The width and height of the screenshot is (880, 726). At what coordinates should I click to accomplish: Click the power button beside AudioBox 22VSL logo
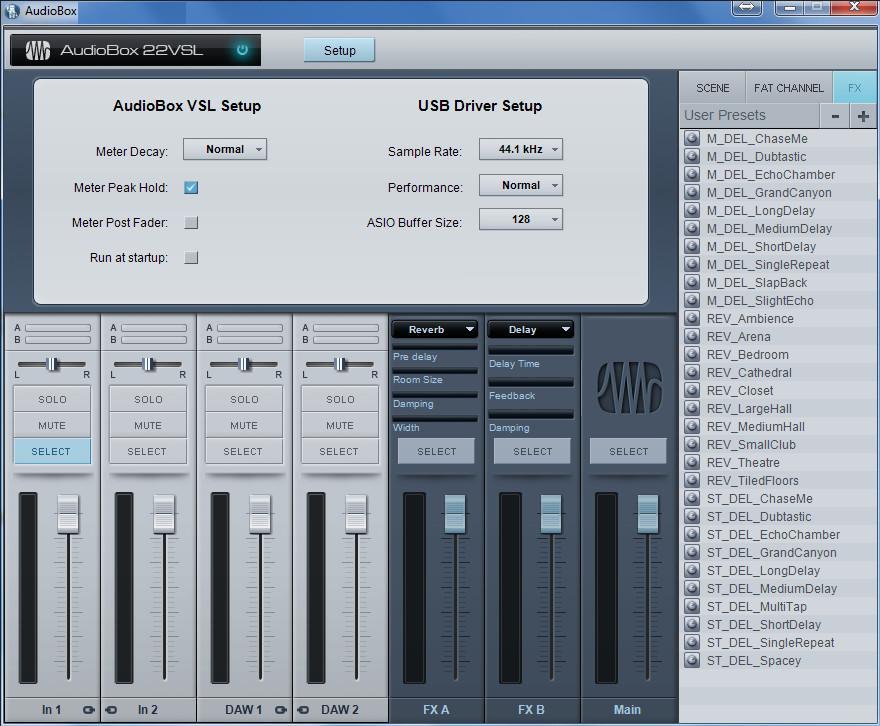[241, 50]
